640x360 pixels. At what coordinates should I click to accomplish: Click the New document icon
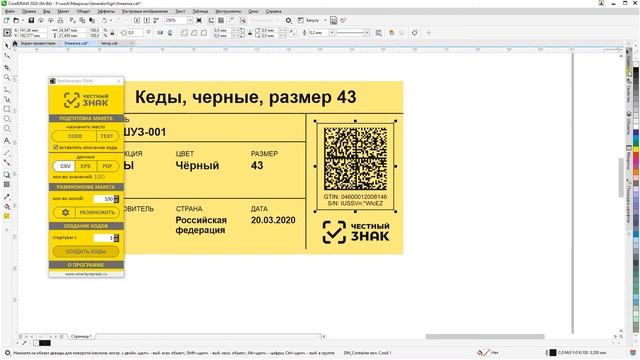tap(6, 20)
